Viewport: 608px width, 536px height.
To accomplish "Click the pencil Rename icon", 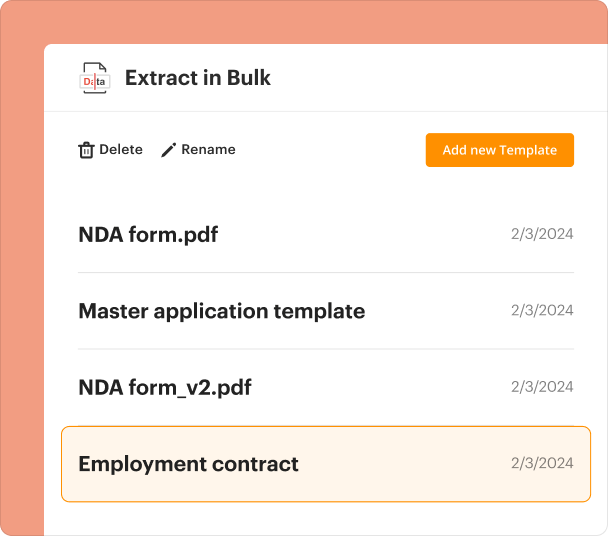I will point(169,150).
